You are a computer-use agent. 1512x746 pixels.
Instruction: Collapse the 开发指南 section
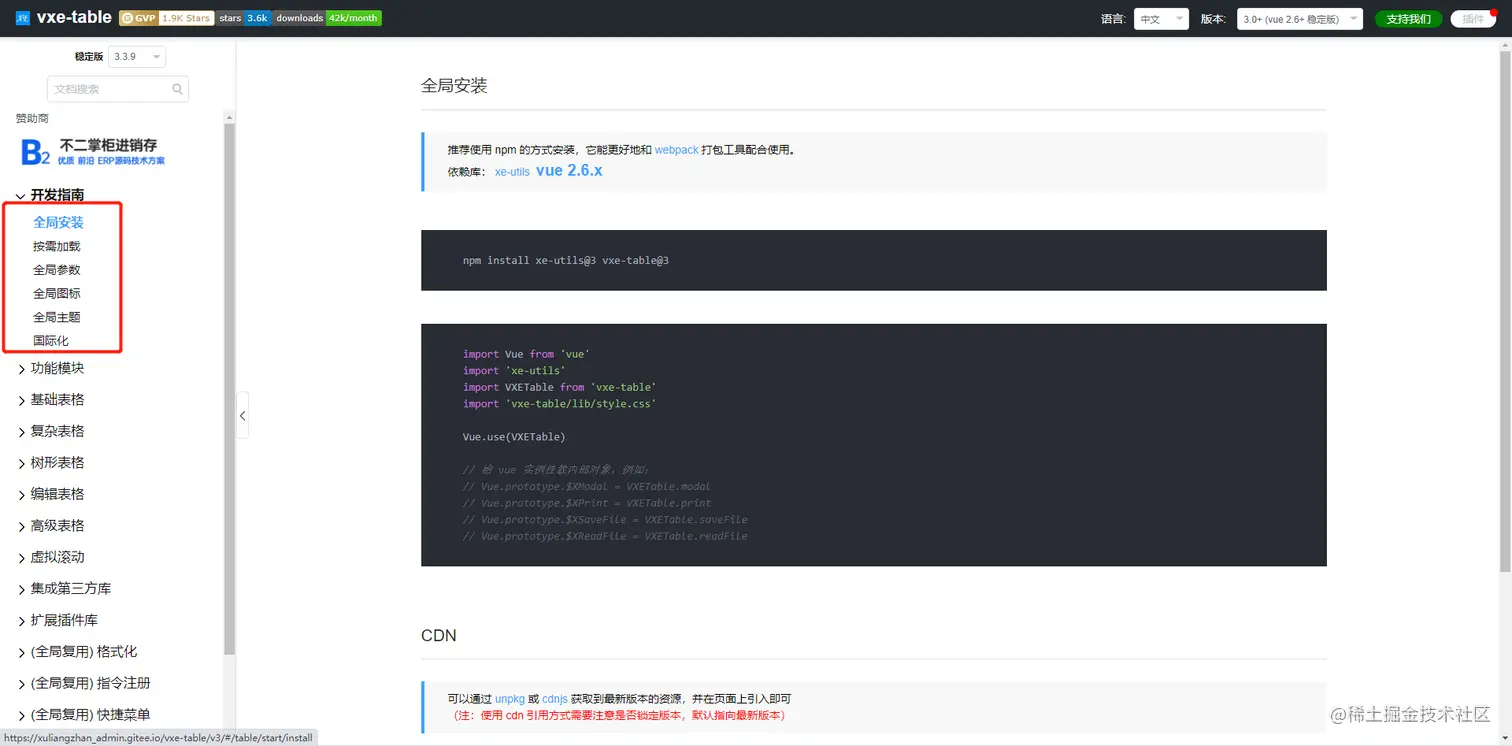point(50,195)
